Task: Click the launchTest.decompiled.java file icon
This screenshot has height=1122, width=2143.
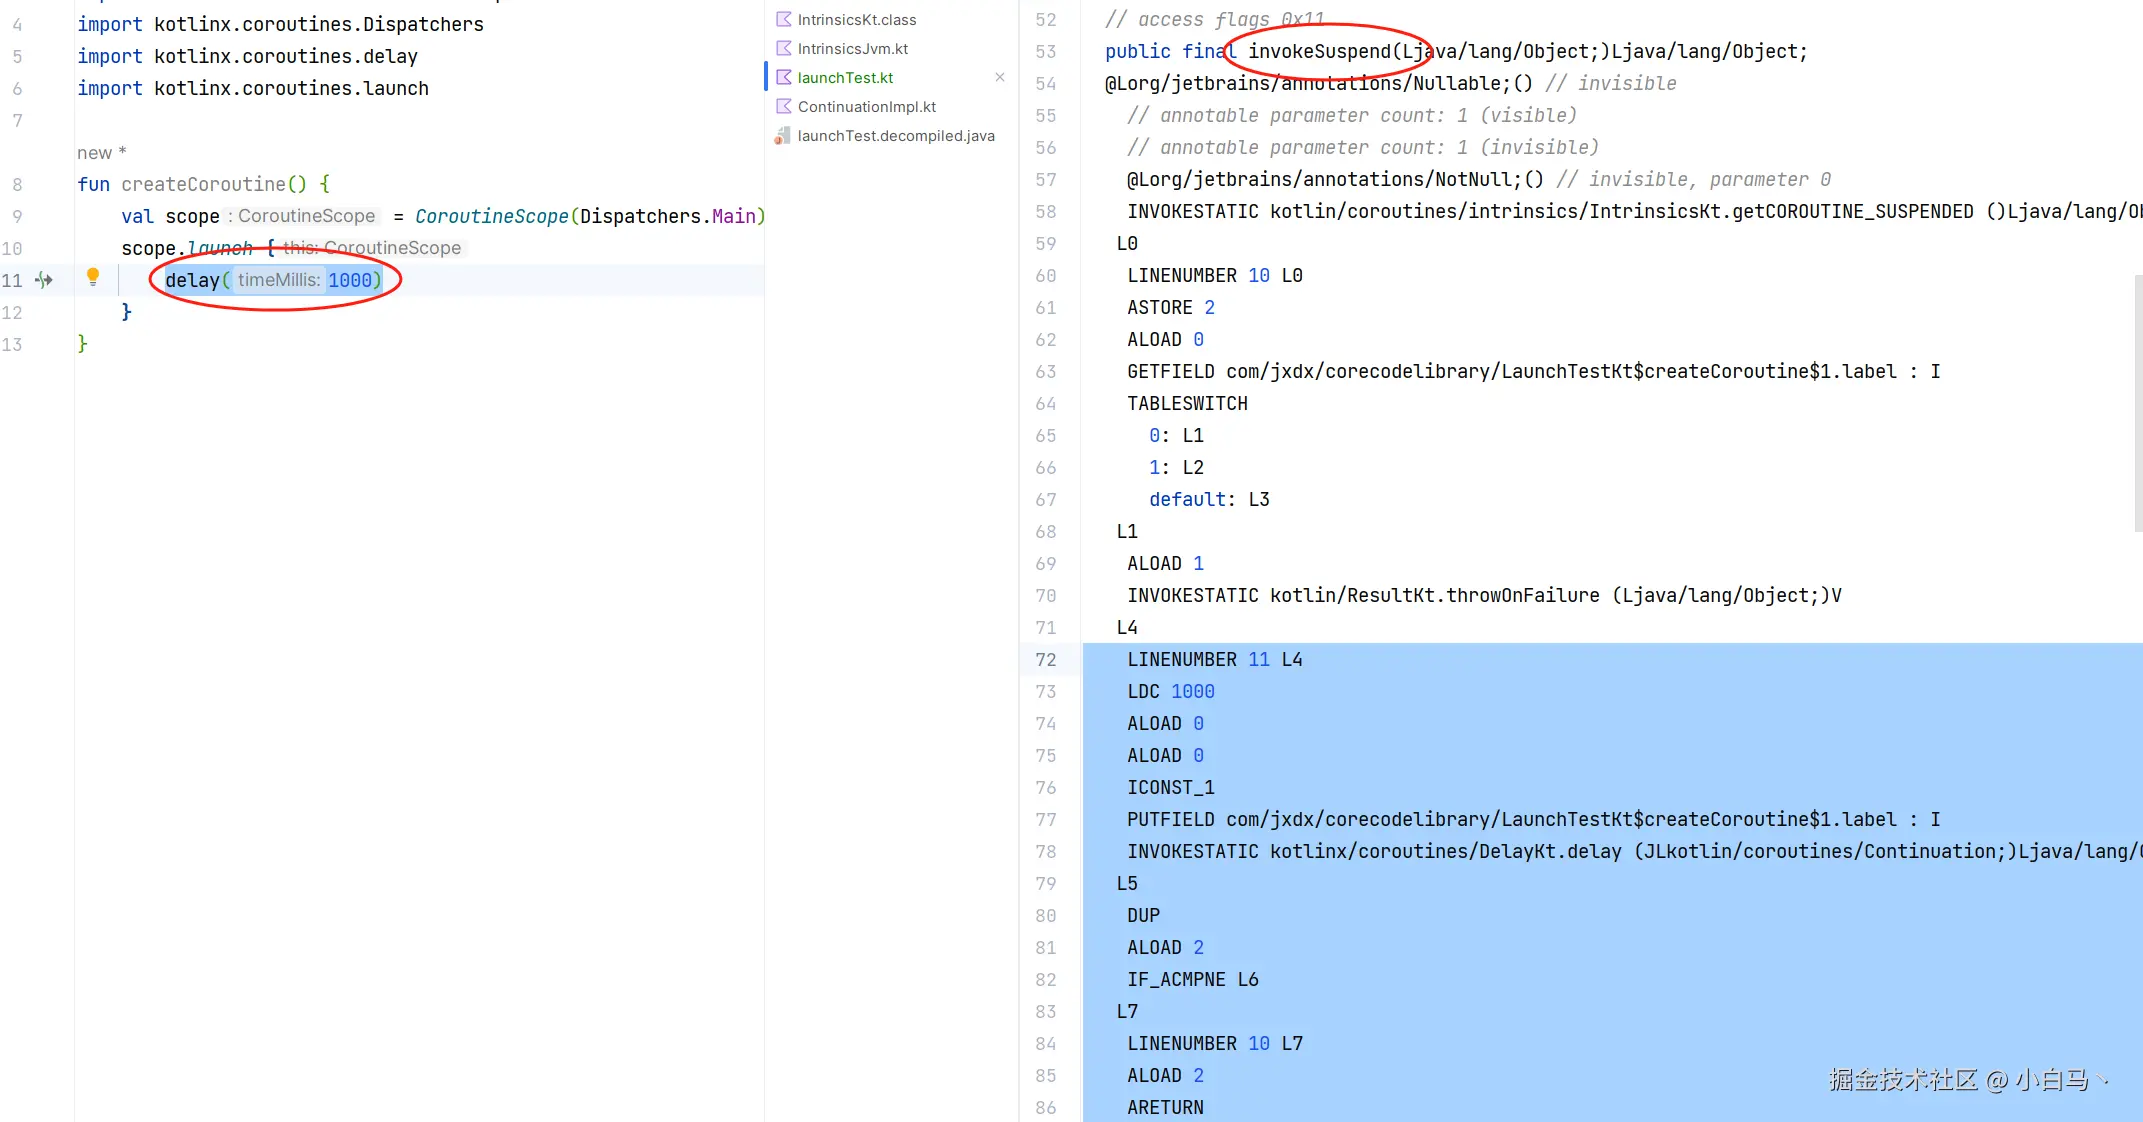Action: coord(783,135)
